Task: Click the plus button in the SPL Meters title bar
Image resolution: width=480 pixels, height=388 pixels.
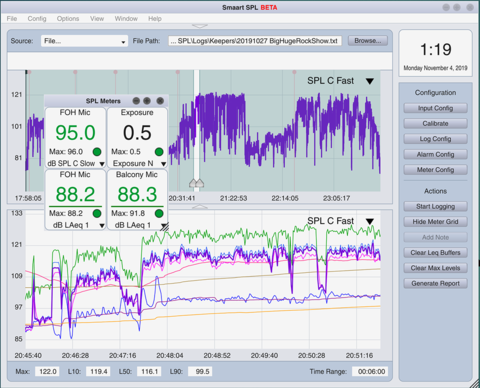Action: 147,101
